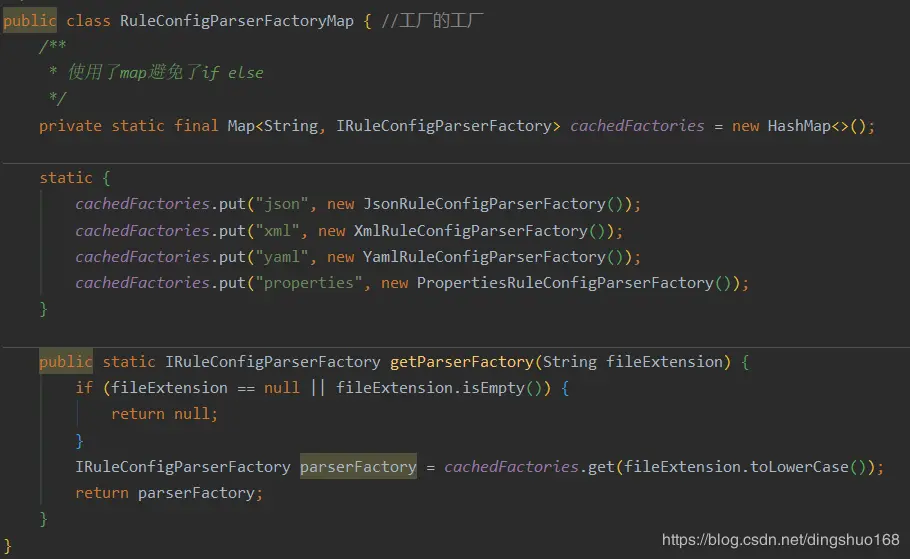The image size is (910, 559).
Task: Click 'fileExtension.toLowerCase()' call
Action: click(x=745, y=467)
